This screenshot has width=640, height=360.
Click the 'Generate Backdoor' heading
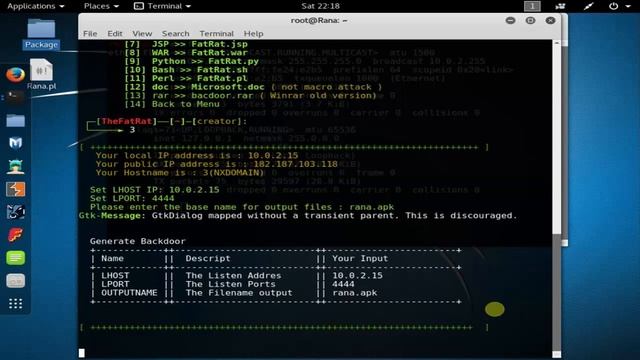pyautogui.click(x=138, y=241)
